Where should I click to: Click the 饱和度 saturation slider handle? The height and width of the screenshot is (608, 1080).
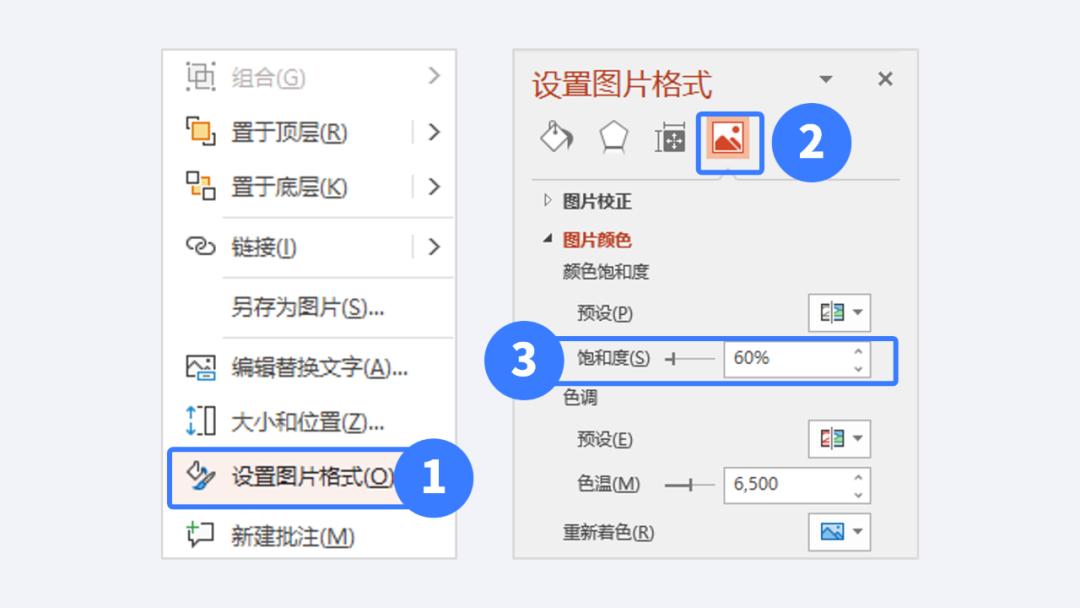[x=676, y=358]
